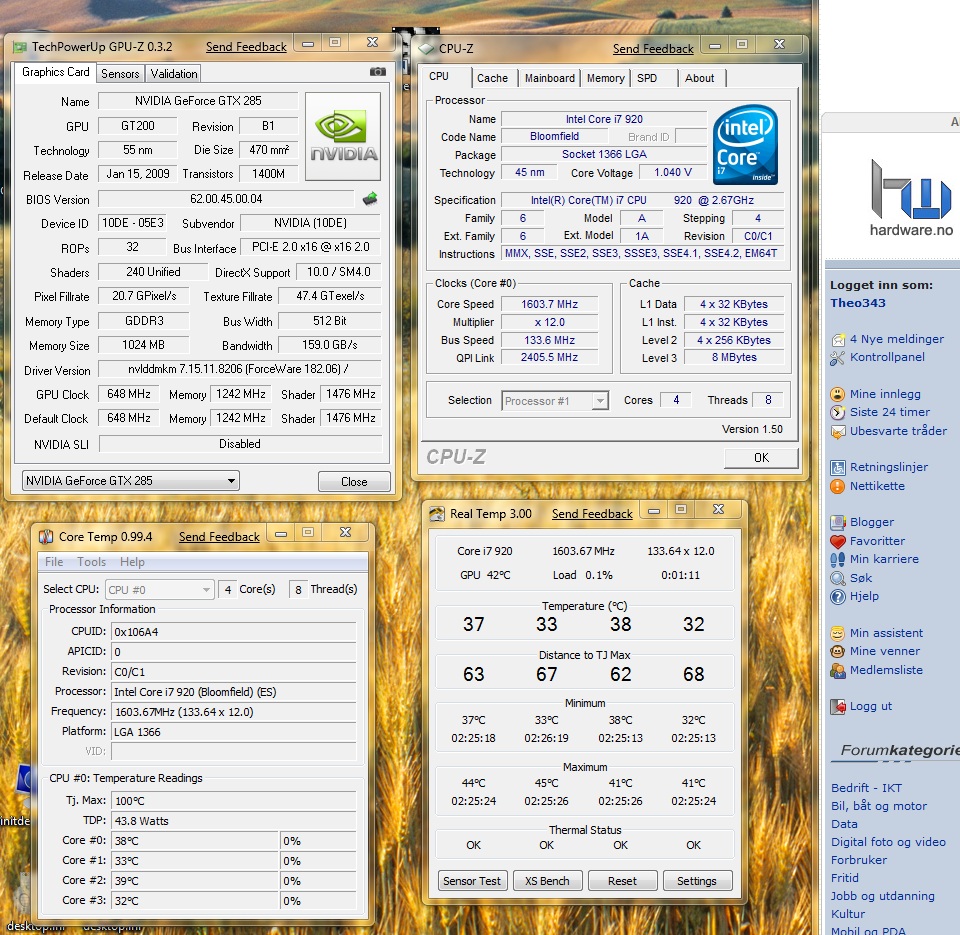Click the icon beside Blogger
The image size is (960, 935).
coord(838,522)
